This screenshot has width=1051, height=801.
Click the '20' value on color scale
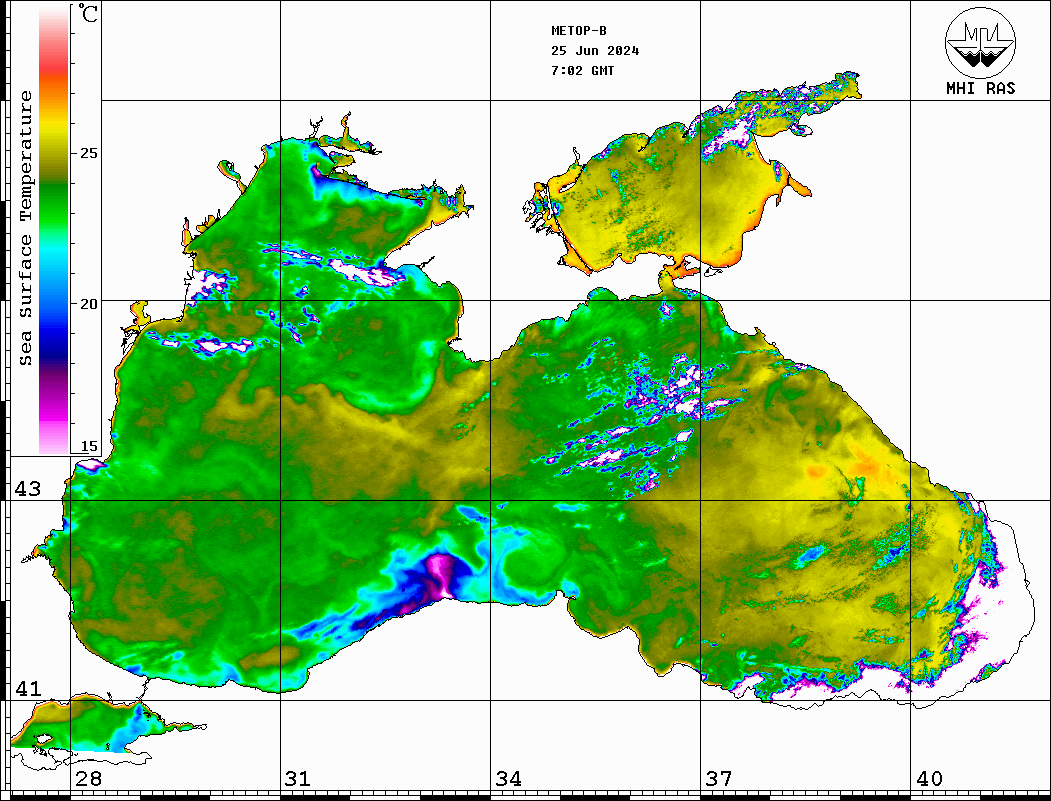(x=88, y=304)
